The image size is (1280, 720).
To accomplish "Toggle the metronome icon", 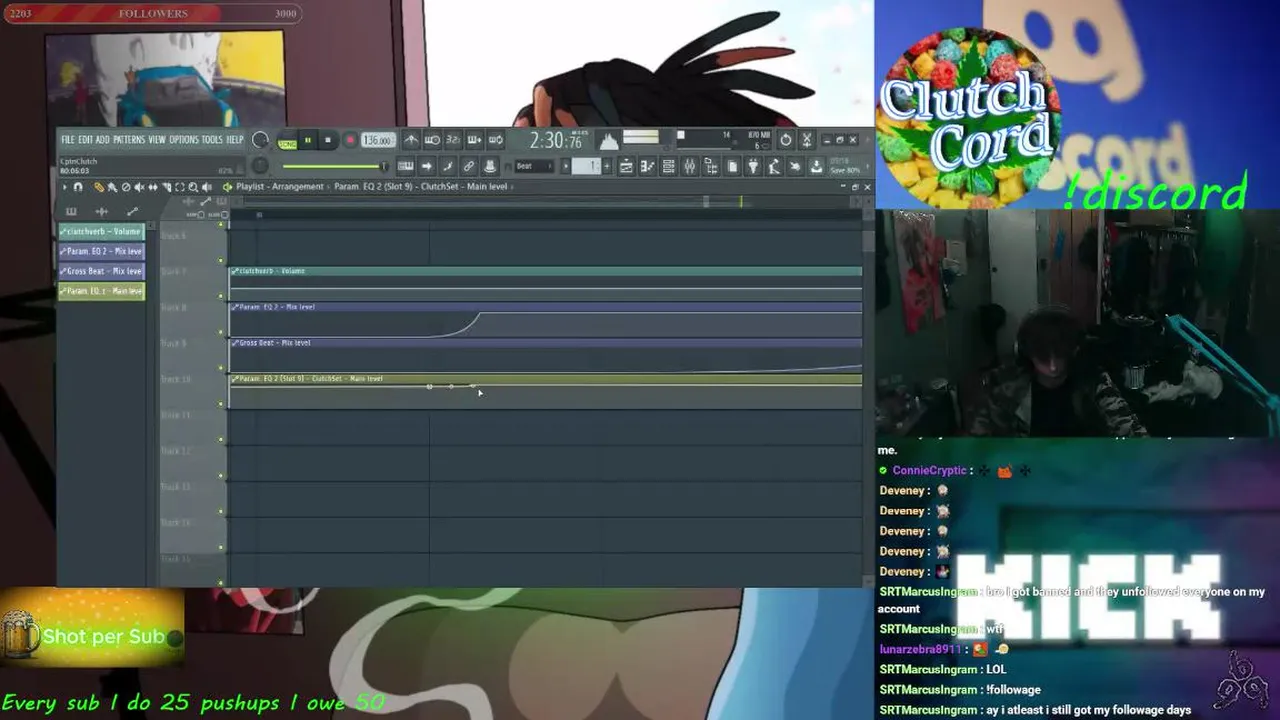I will coord(411,140).
